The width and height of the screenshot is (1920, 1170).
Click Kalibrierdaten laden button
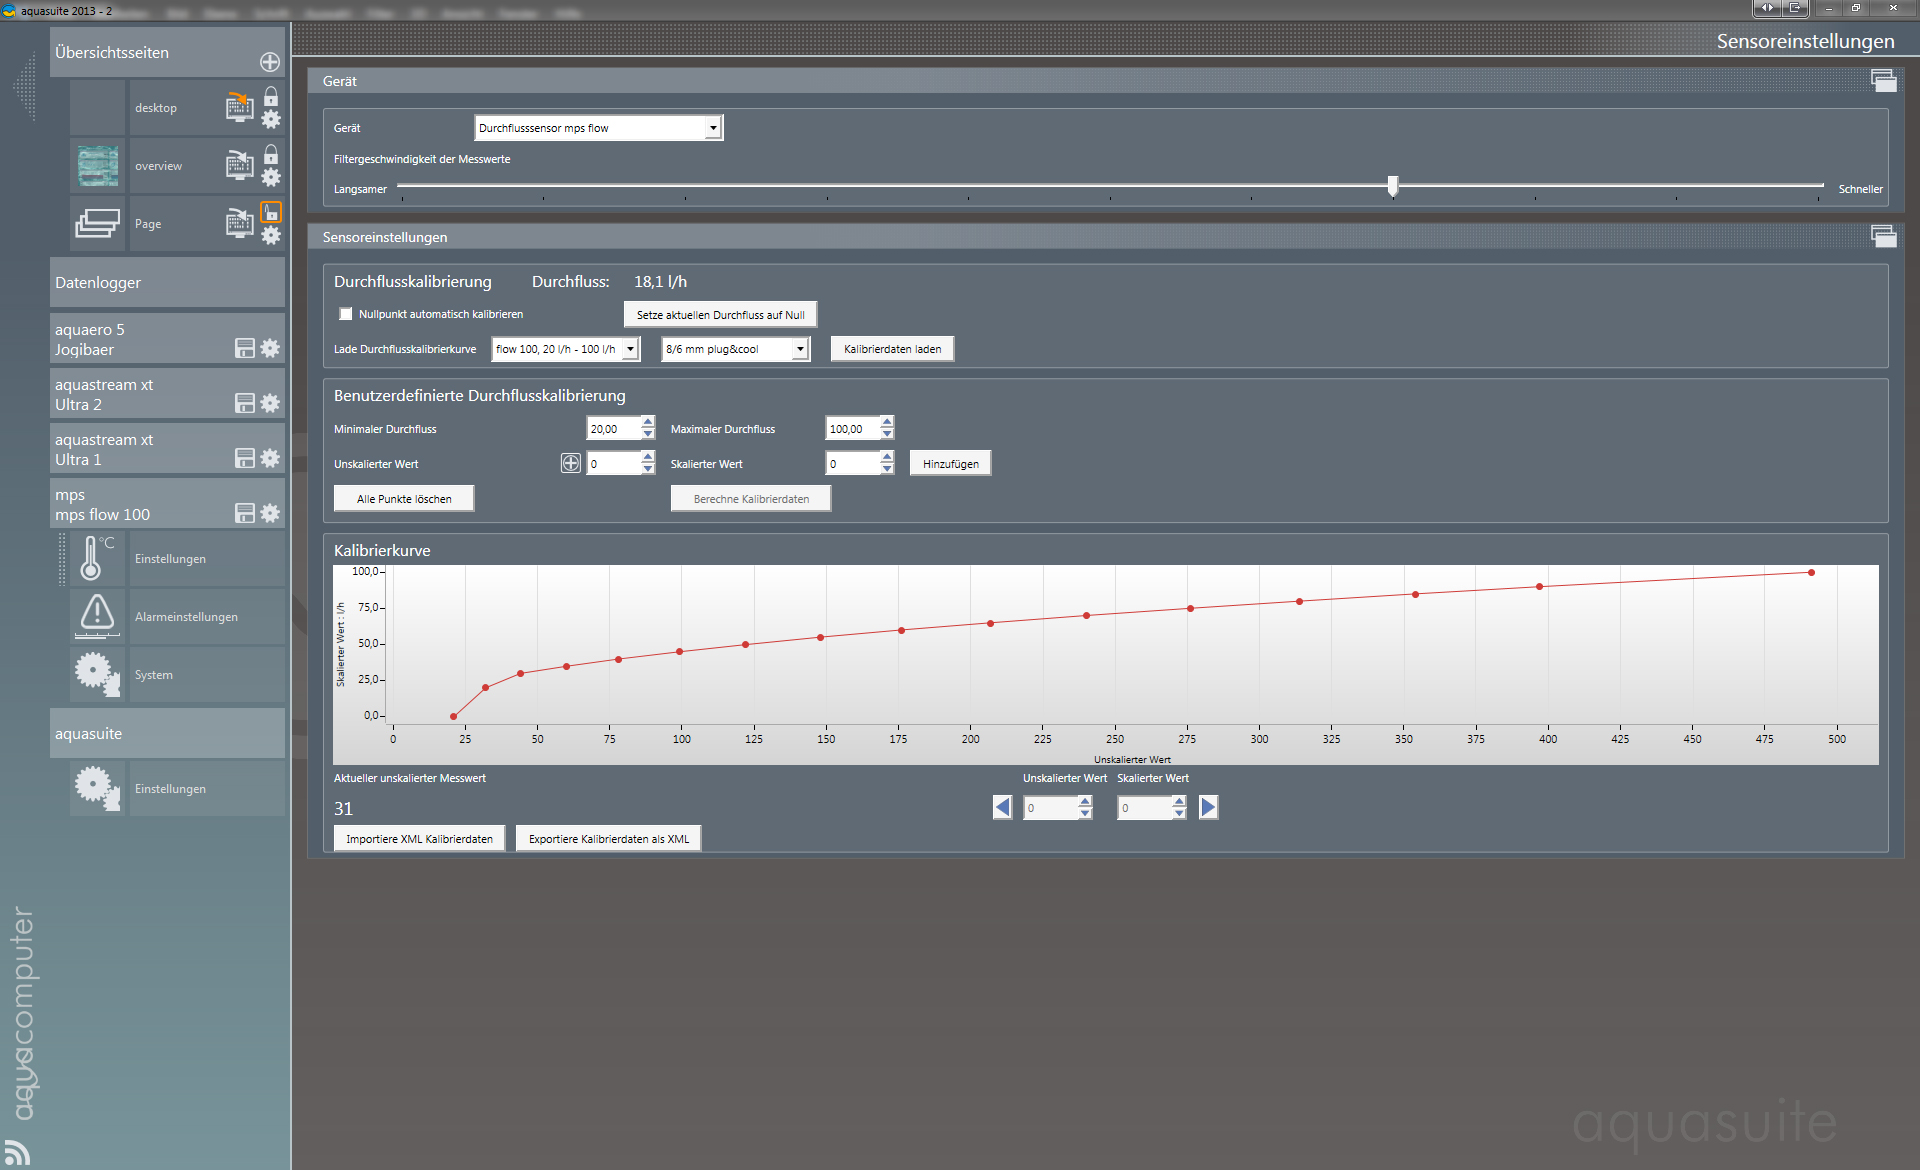click(892, 349)
